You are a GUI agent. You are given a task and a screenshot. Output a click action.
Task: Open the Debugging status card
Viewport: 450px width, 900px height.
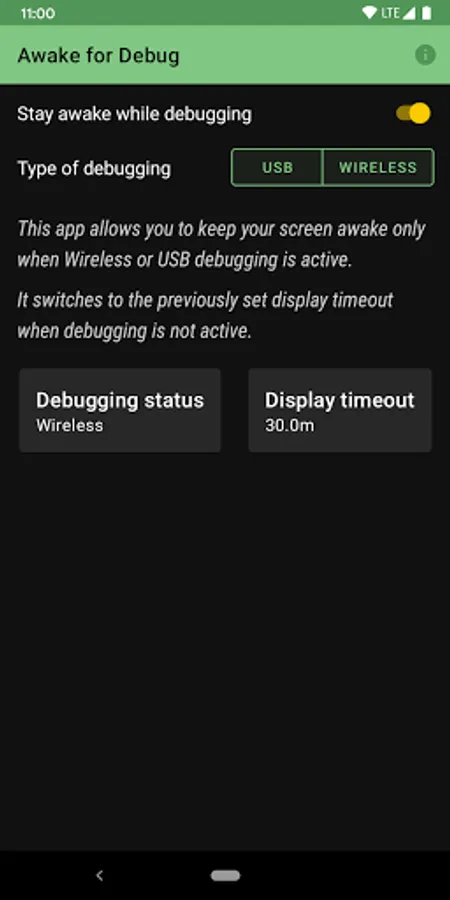click(x=120, y=410)
